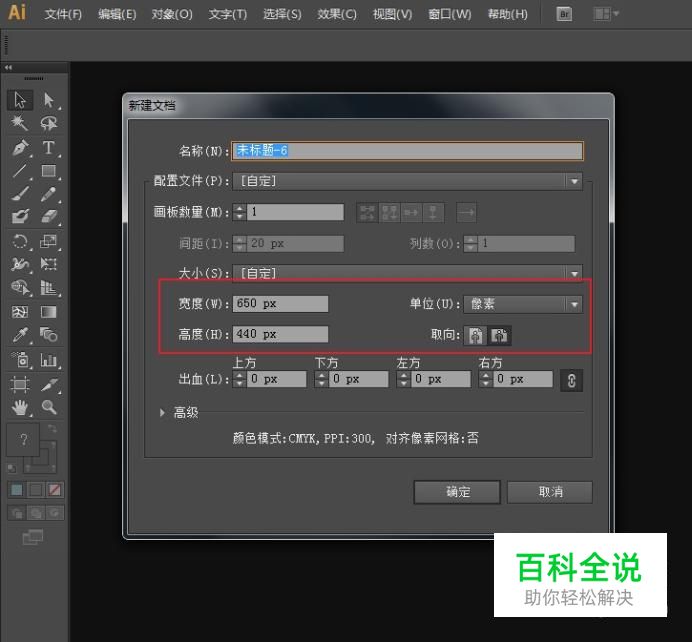Select arrange by column artboard layout
692x642 pixels.
[433, 213]
